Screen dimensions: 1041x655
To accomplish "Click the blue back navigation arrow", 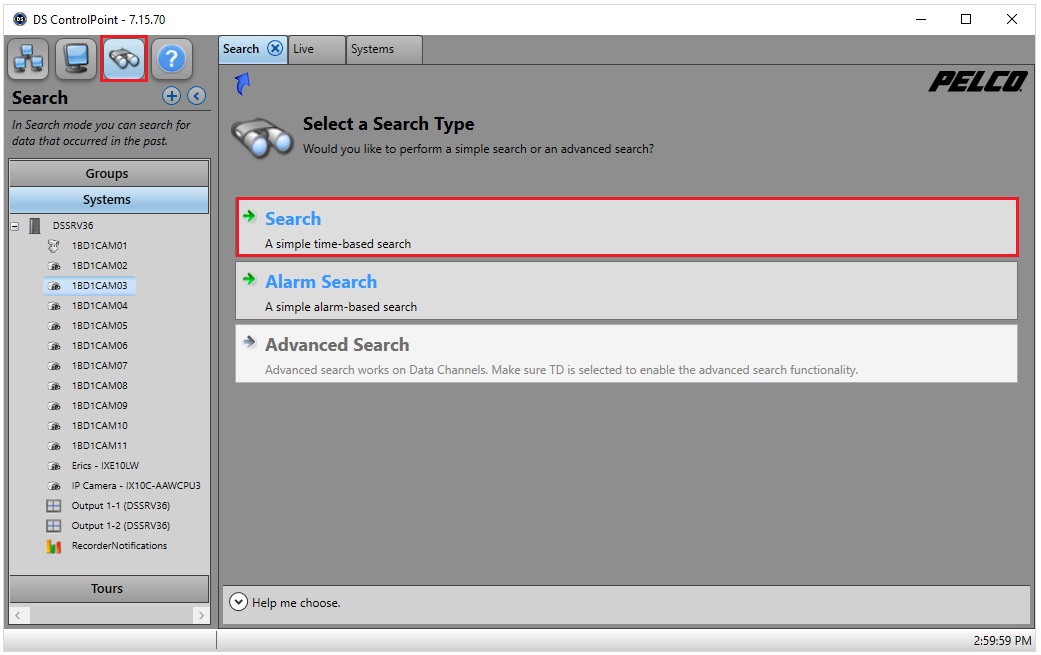I will [x=239, y=83].
